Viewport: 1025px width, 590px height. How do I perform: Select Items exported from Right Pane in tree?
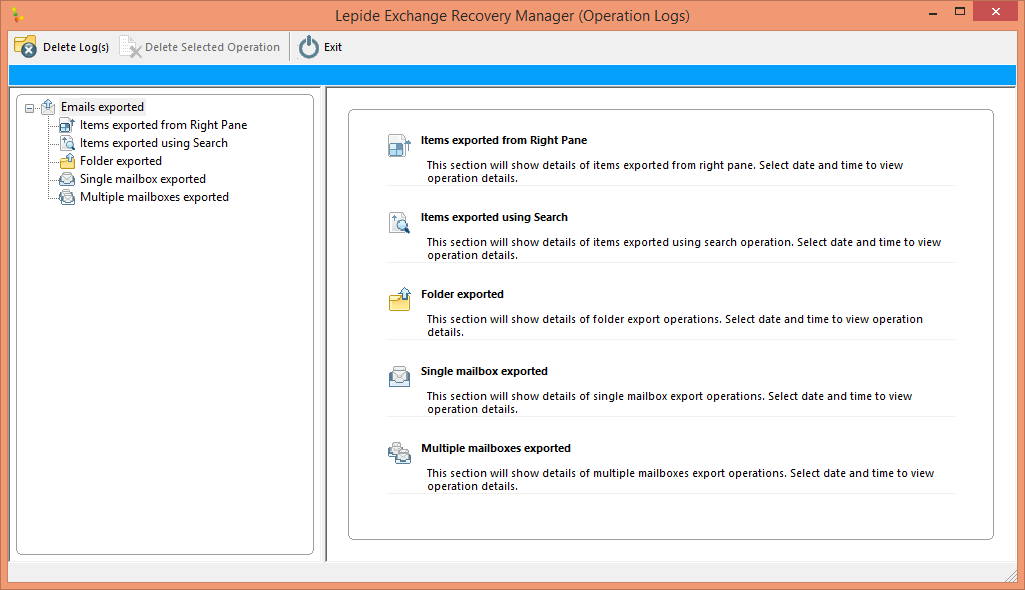pyautogui.click(x=163, y=125)
